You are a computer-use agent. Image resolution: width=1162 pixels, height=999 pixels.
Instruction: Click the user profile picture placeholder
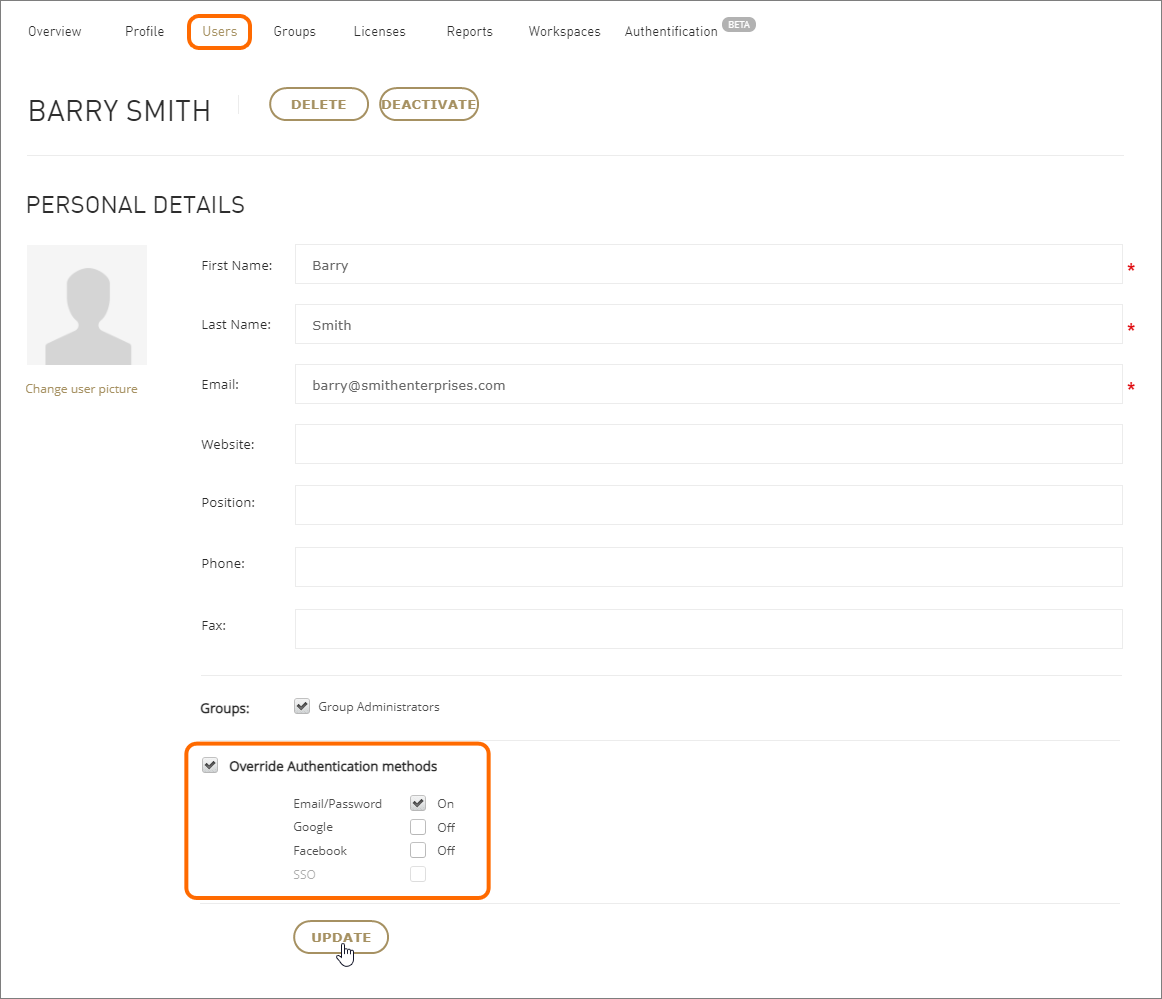click(x=87, y=305)
